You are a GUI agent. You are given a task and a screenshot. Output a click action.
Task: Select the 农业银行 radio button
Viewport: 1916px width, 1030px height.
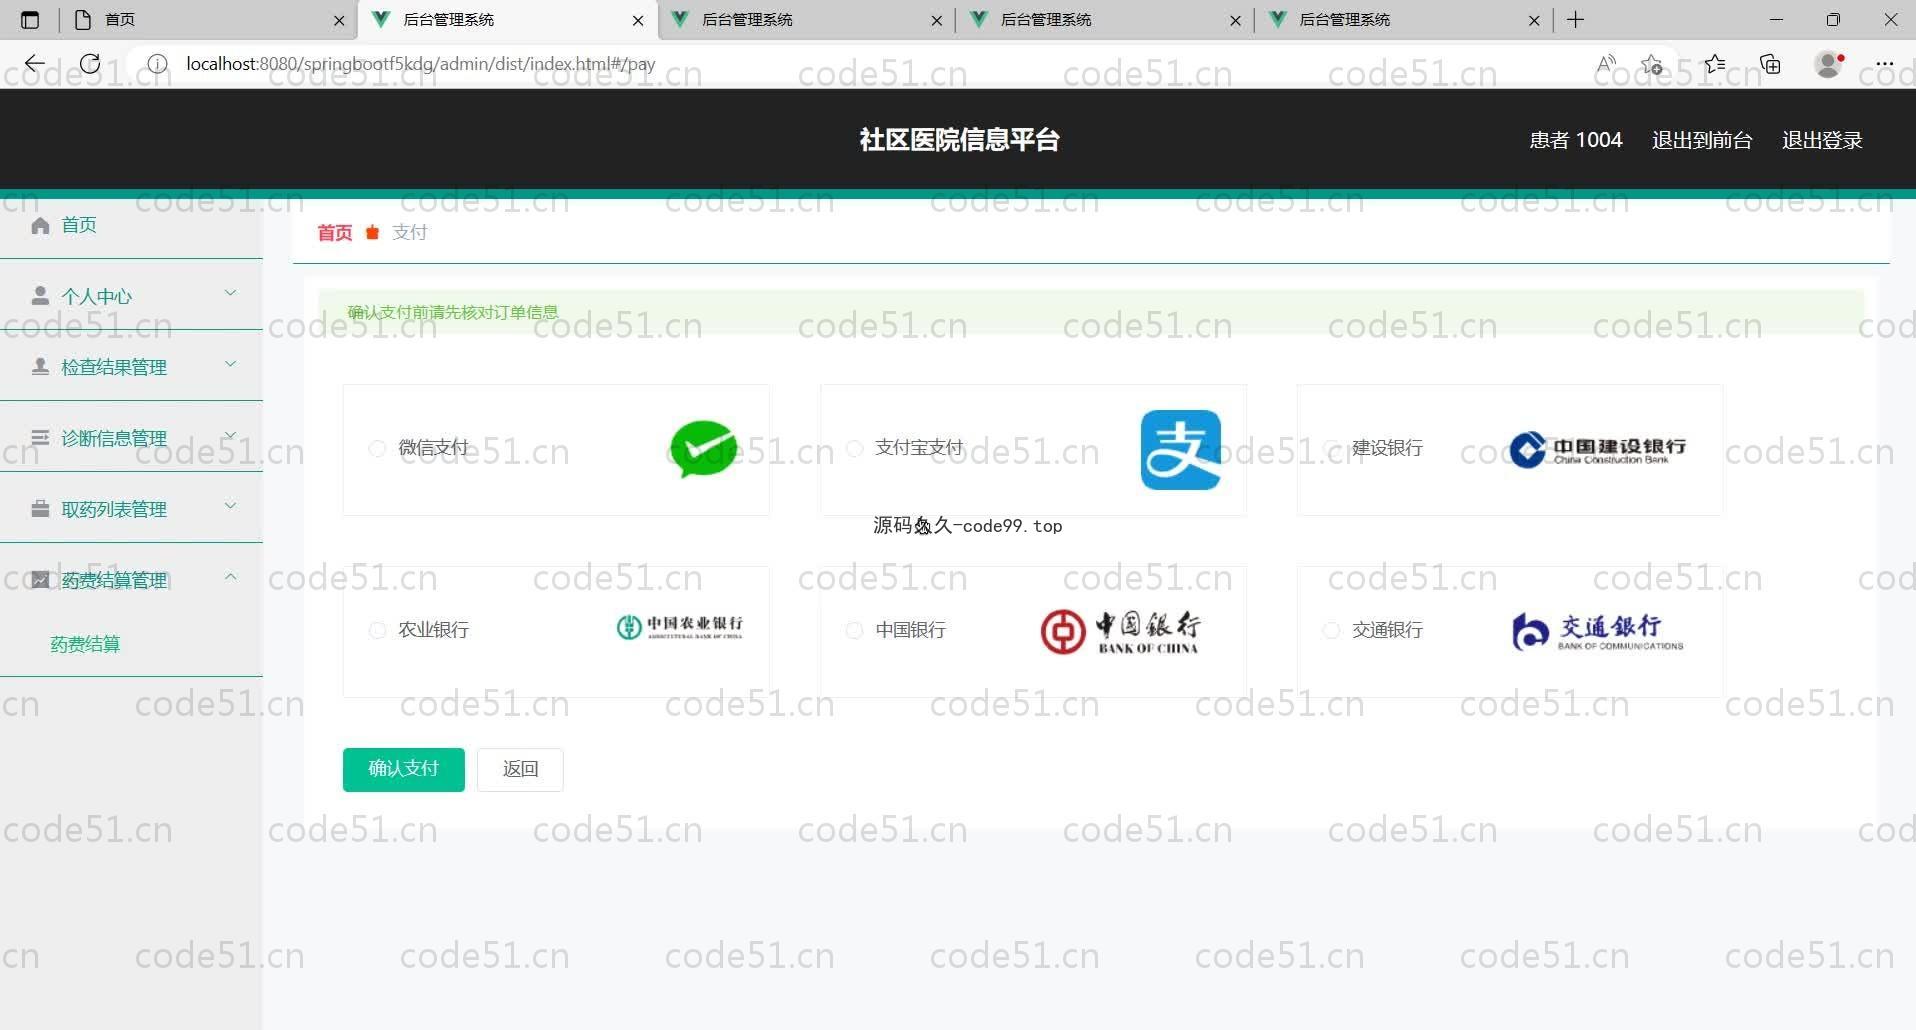[377, 630]
